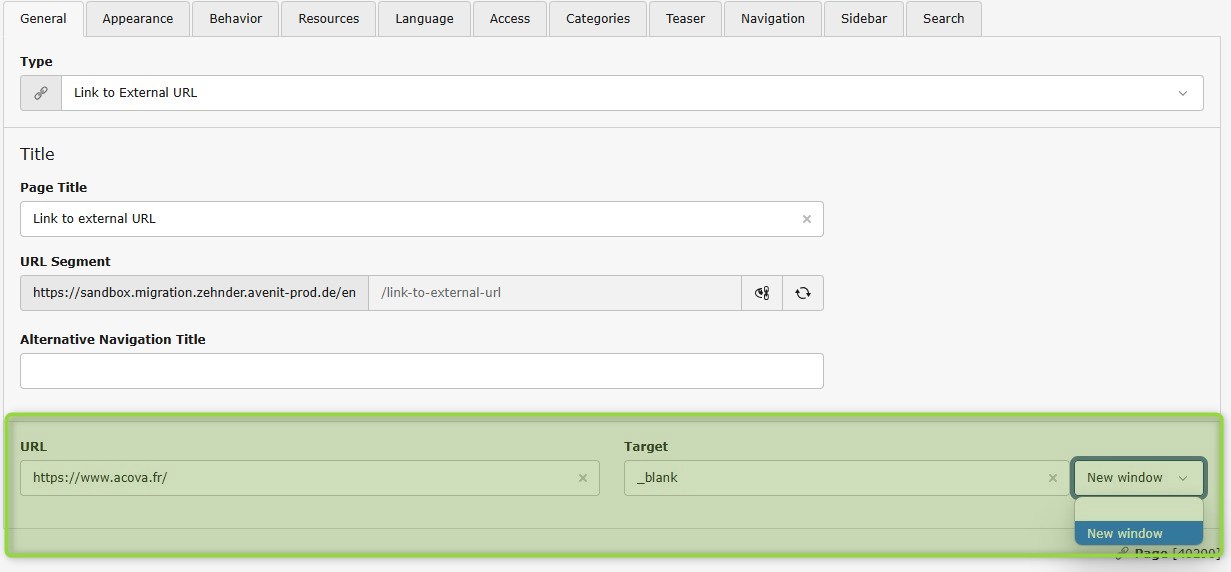Switch to the Access tab
This screenshot has height=572, width=1231.
[x=510, y=18]
